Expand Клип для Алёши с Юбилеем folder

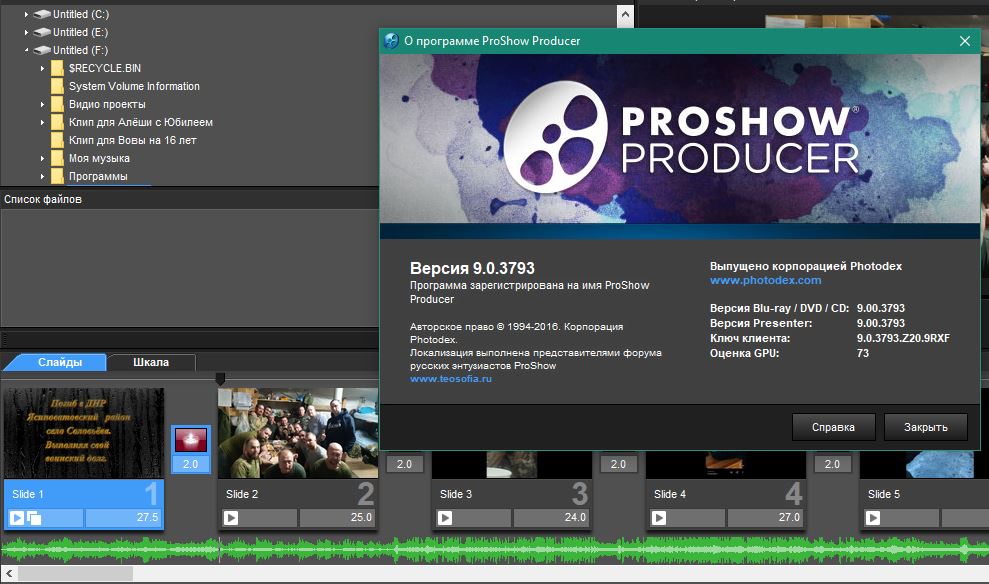pos(42,122)
